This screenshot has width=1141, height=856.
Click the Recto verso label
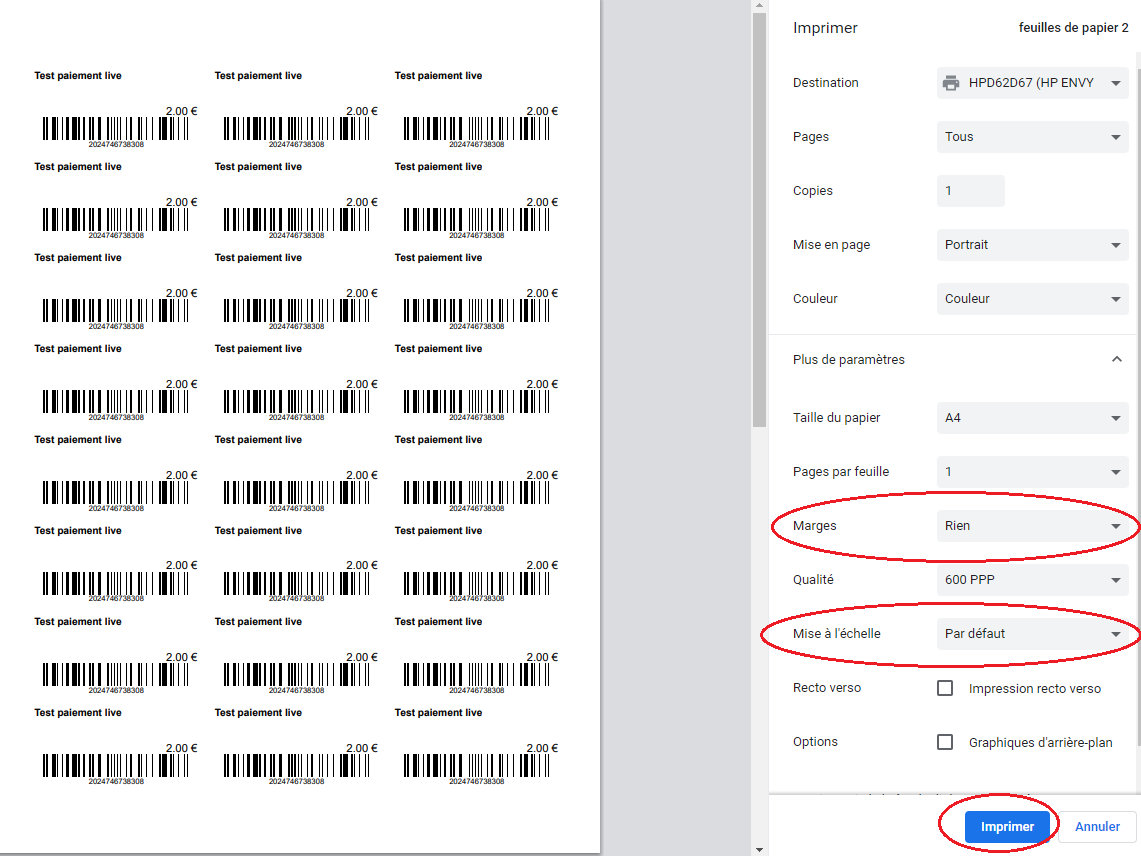pyautogui.click(x=827, y=688)
